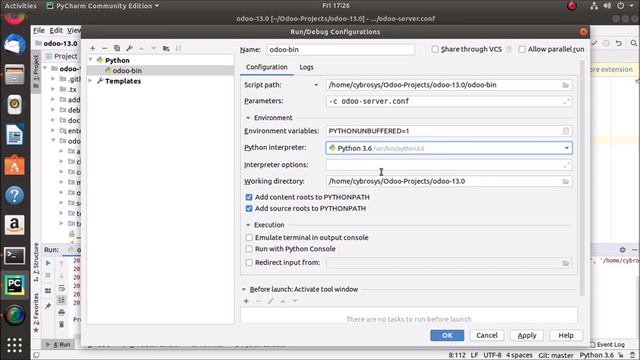Click the pin tab icon in Run panel

48,306
